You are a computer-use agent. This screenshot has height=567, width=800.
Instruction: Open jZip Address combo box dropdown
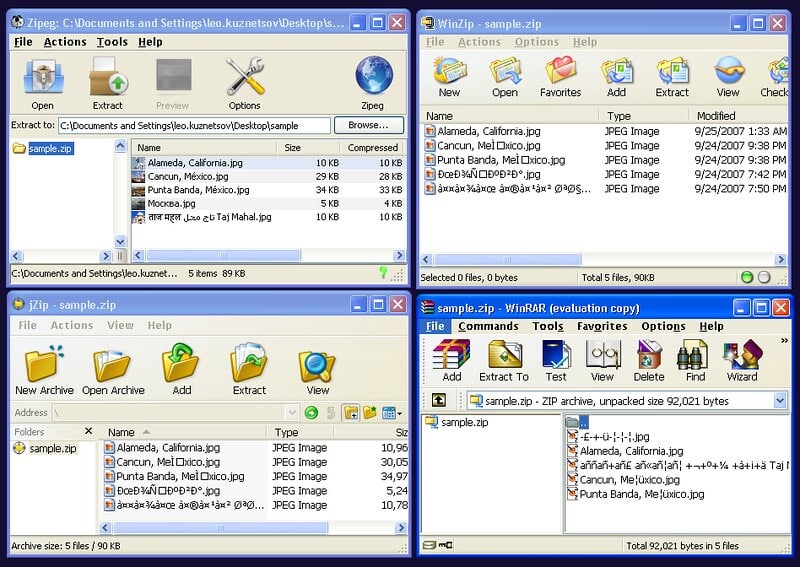292,412
